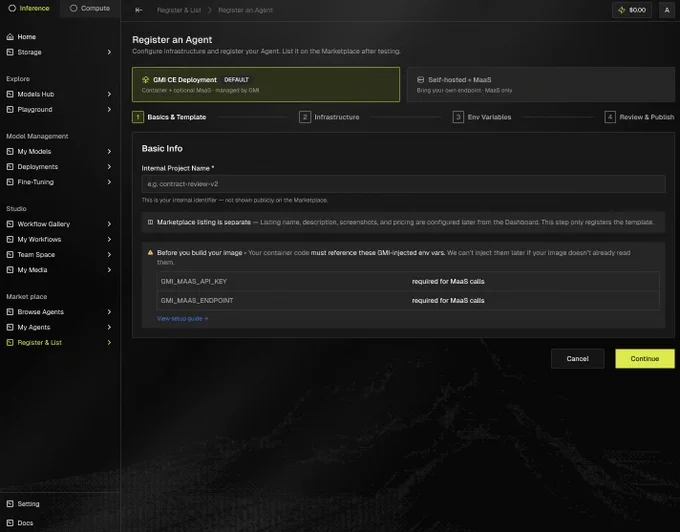Click the Storage icon in the sidebar

[10, 52]
